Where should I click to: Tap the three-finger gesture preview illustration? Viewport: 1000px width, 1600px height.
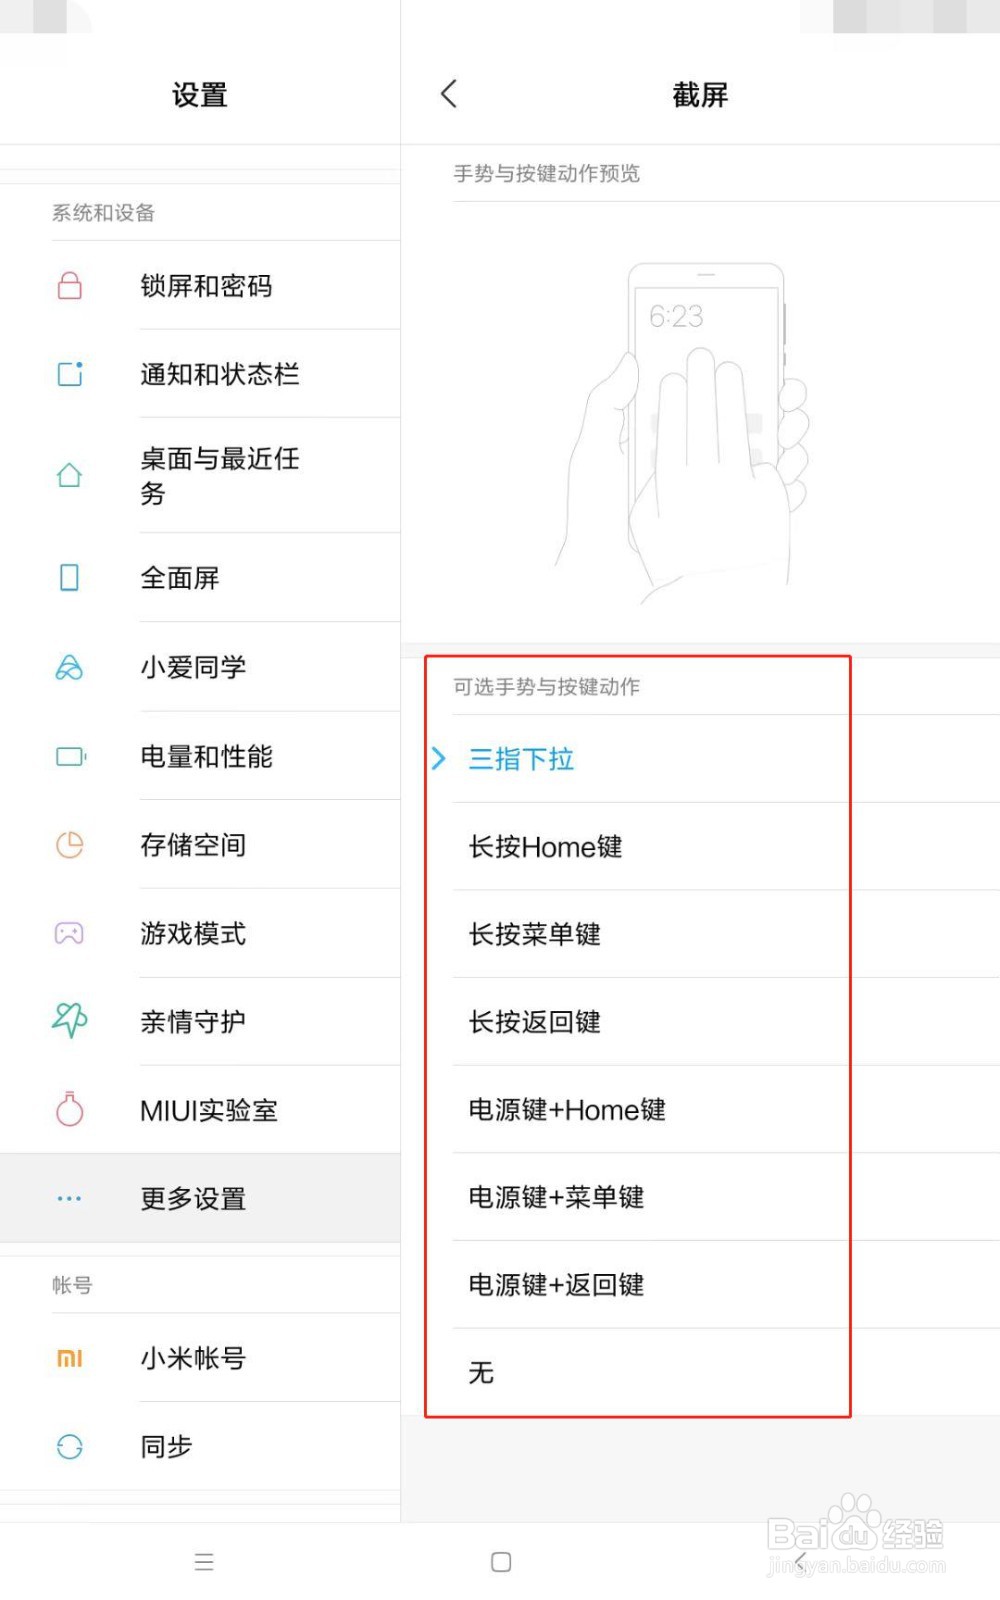(700, 420)
